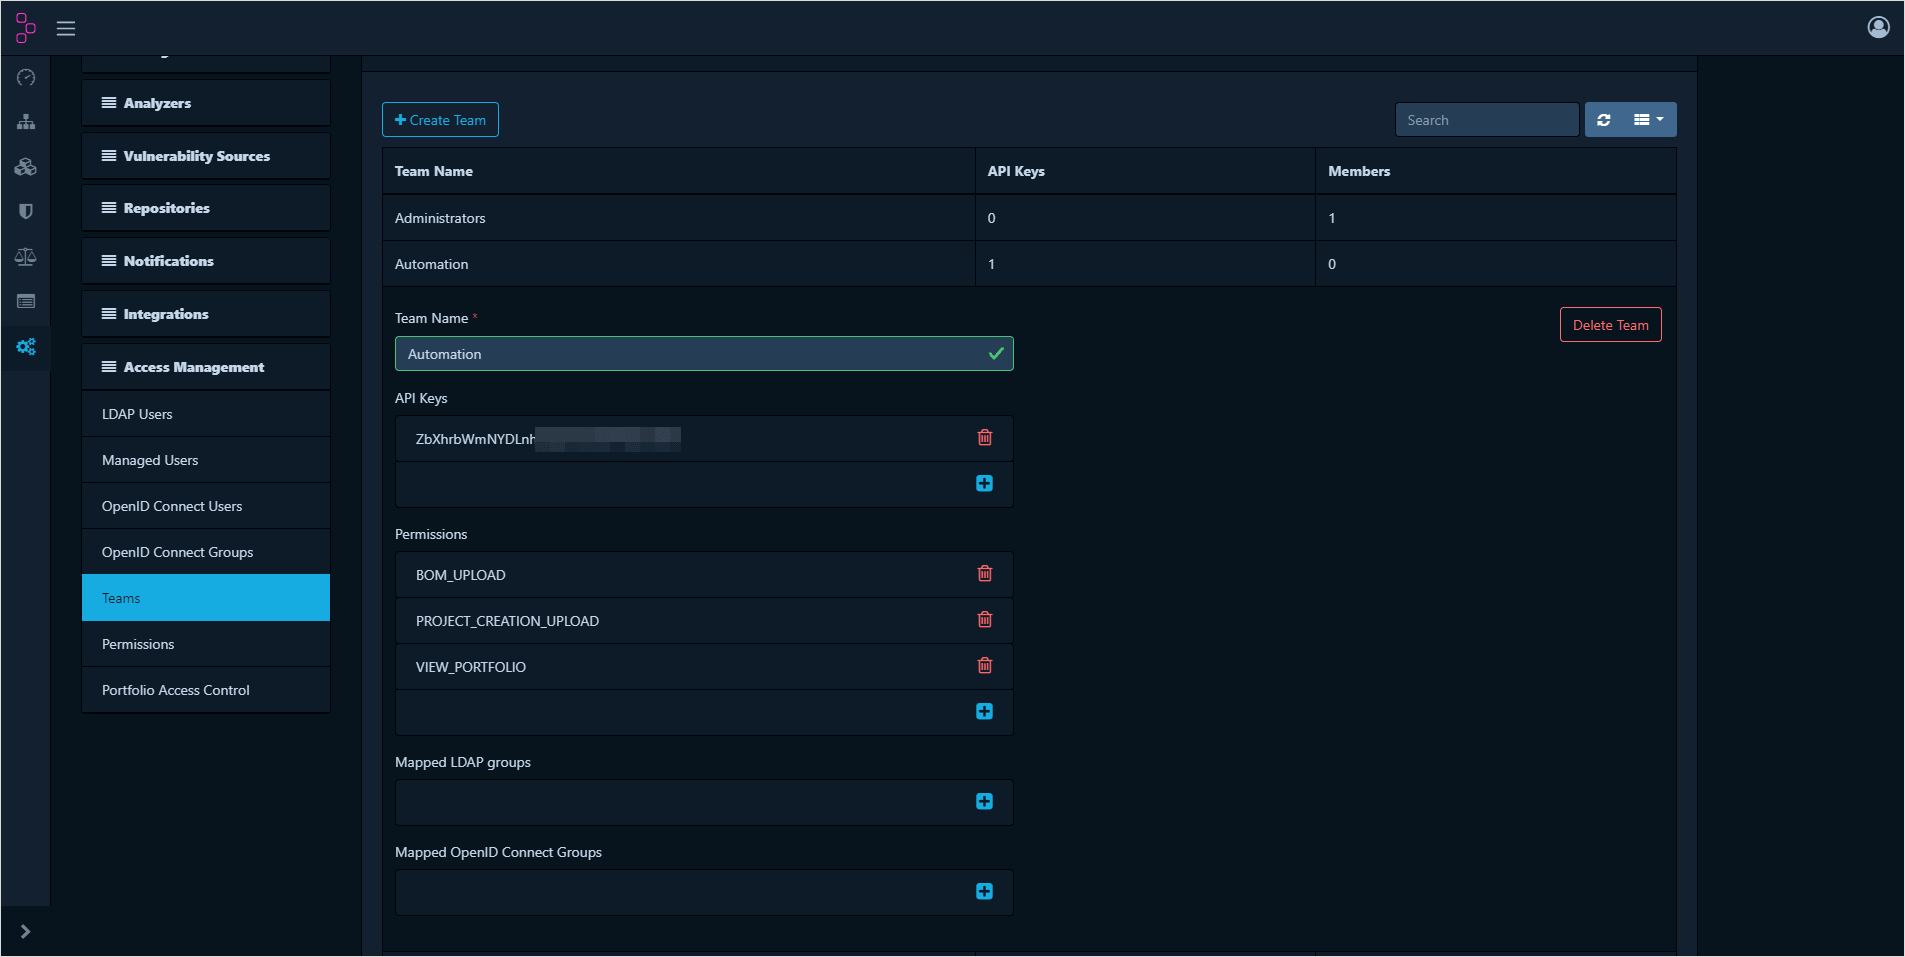The height and width of the screenshot is (957, 1905).
Task: Open Portfolio Access Control page
Action: tap(206, 690)
